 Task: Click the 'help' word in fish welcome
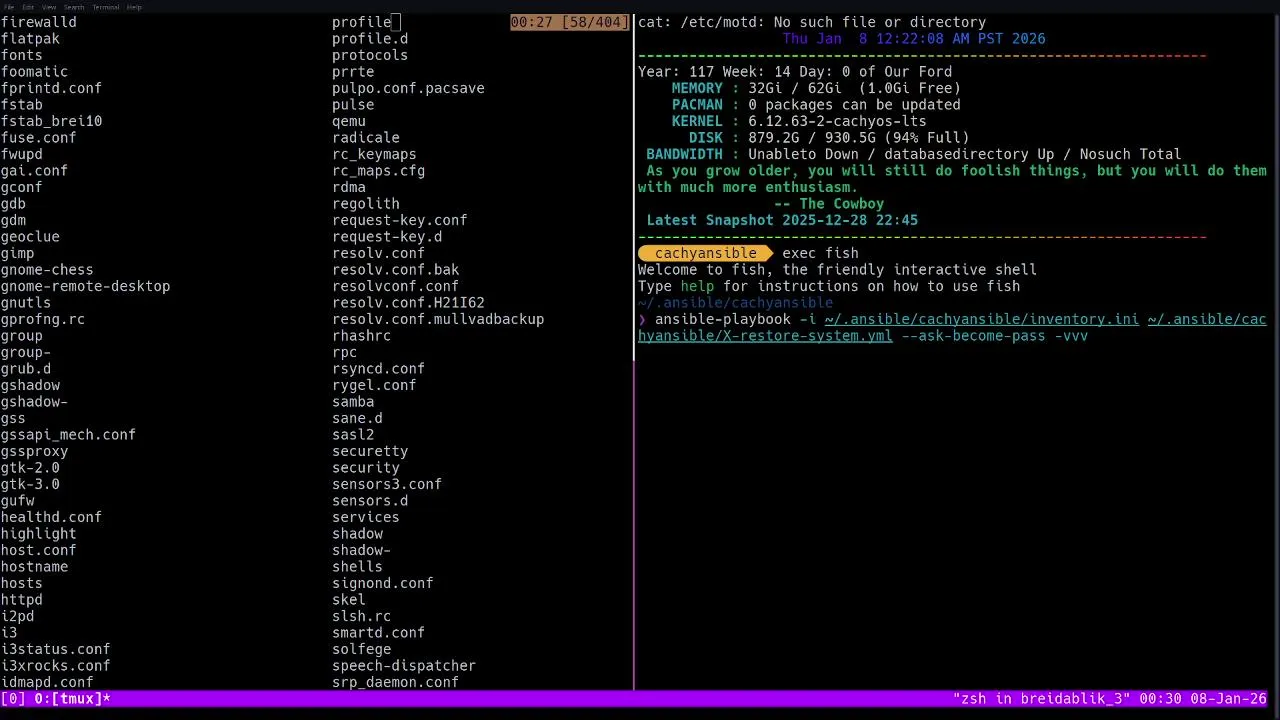pos(697,286)
